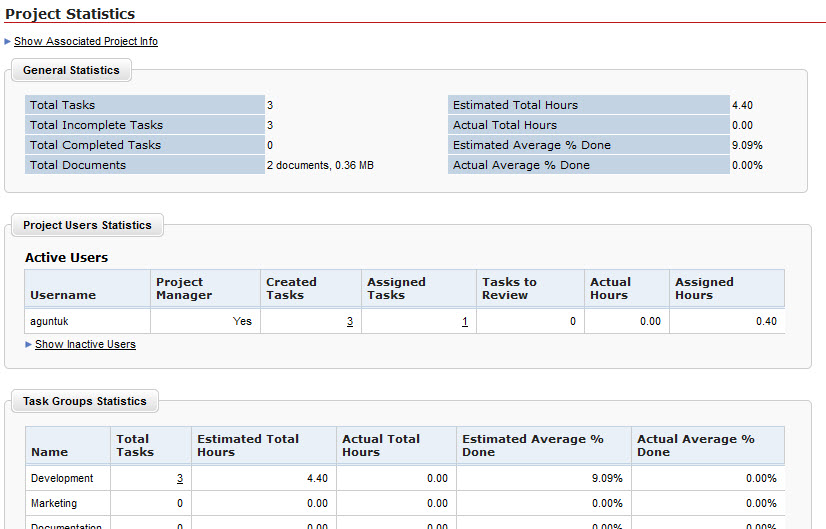Select the aguntuk username cell
Screen dimensions: 826x529
click(x=51, y=321)
